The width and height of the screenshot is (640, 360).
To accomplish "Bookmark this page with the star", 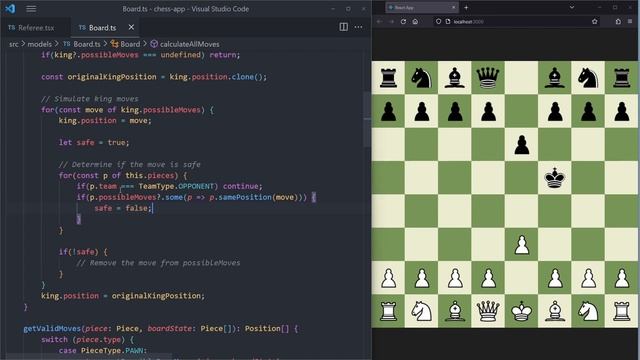I will click(x=594, y=22).
